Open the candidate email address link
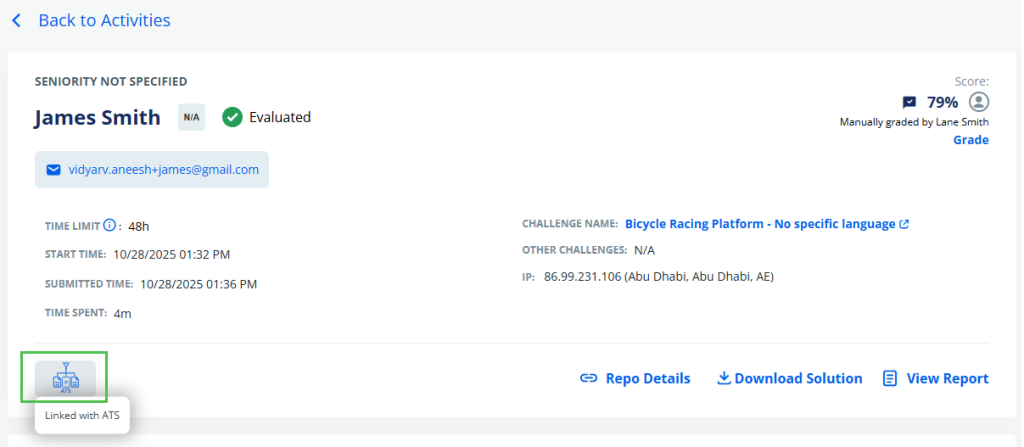Image resolution: width=1024 pixels, height=447 pixels. (163, 170)
